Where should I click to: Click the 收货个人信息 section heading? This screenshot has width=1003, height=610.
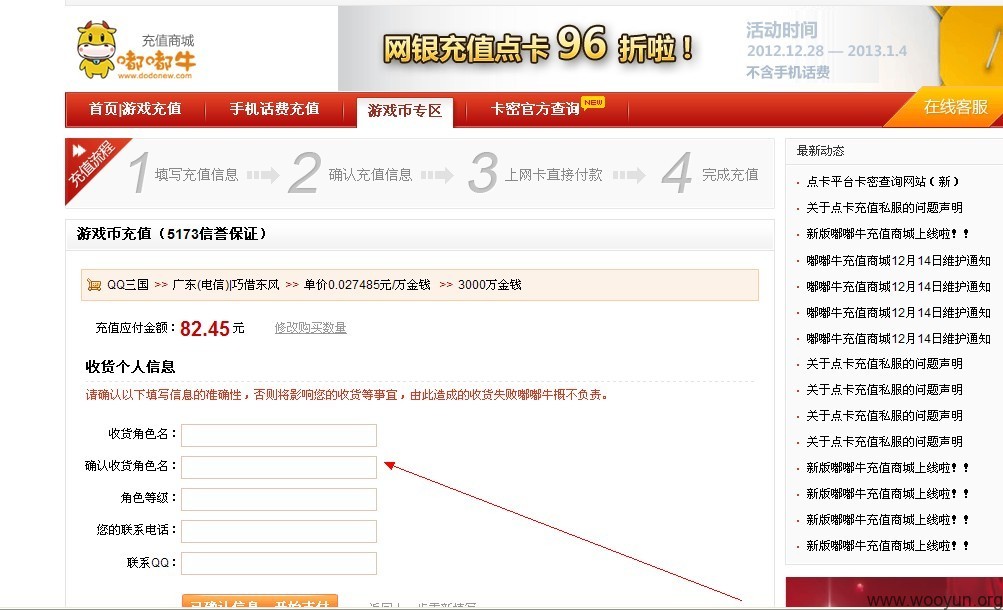coord(130,367)
